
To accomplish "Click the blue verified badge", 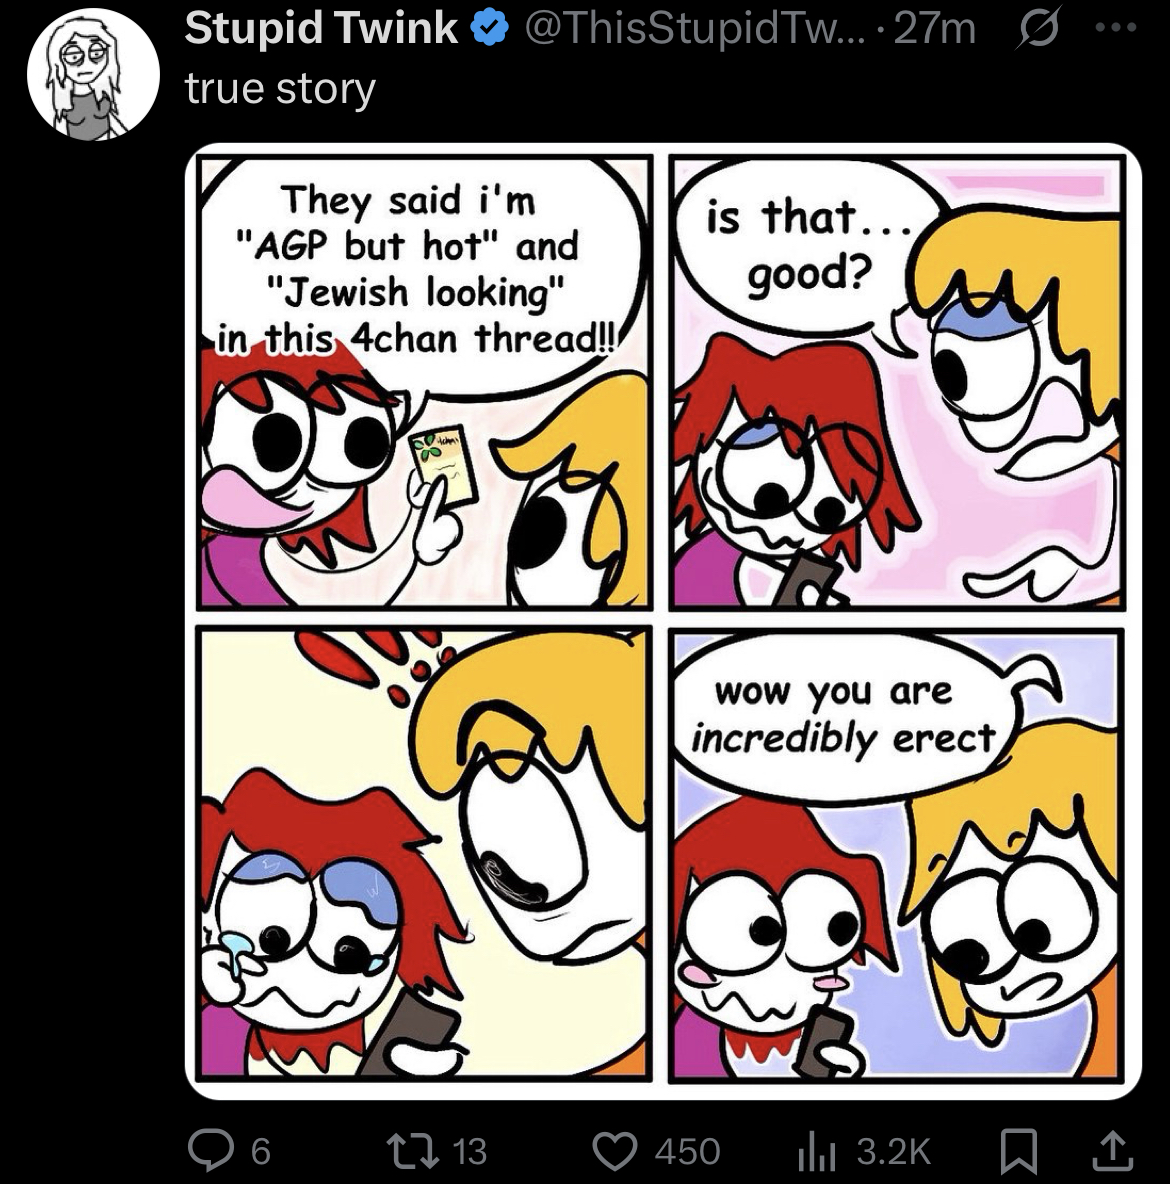I will click(x=490, y=29).
